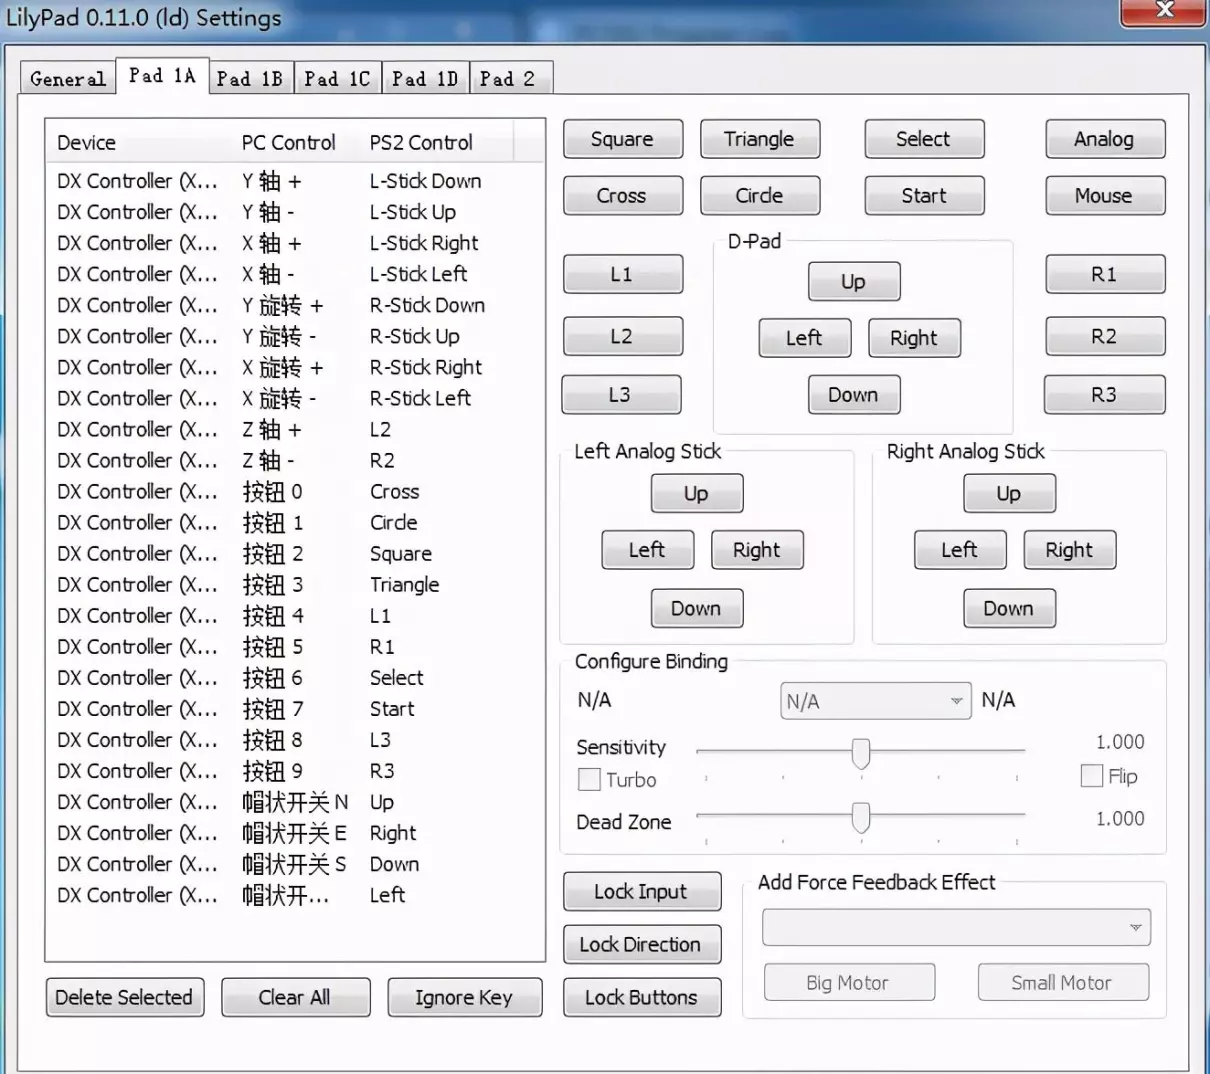Bind Right Analog Stick Right
The image size is (1210, 1074).
[1070, 550]
